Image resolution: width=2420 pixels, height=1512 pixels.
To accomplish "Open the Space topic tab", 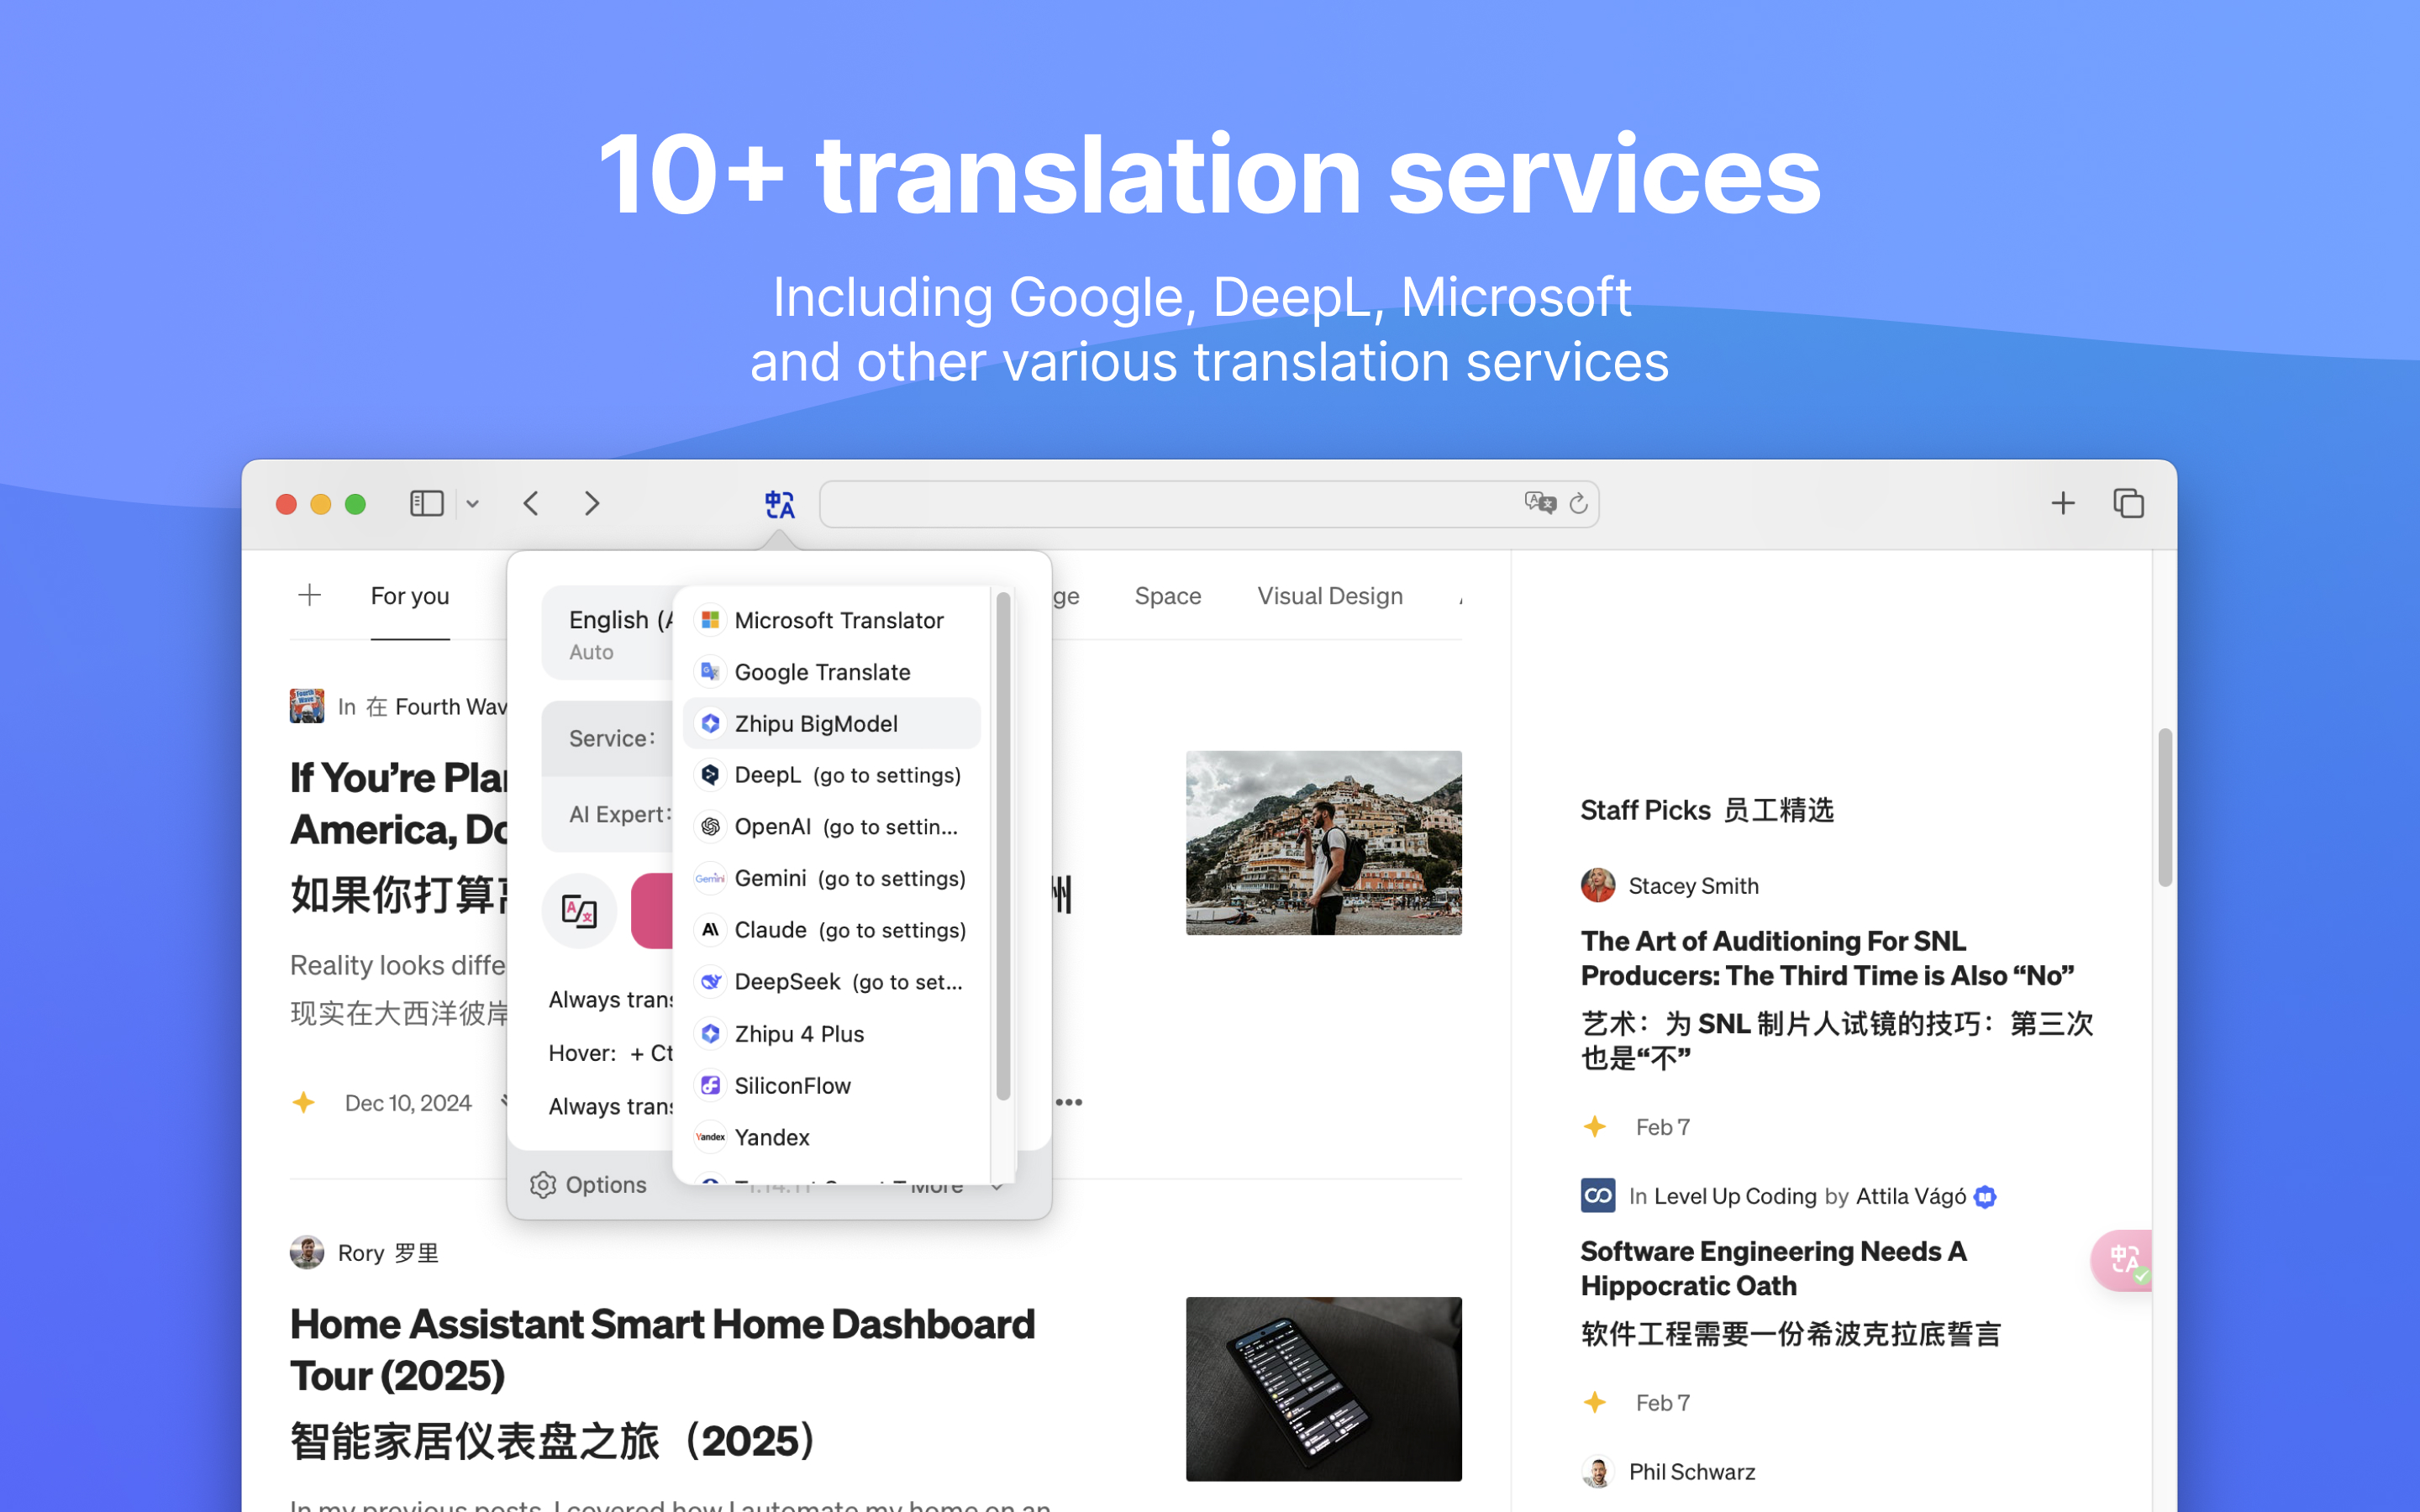I will (x=1168, y=596).
